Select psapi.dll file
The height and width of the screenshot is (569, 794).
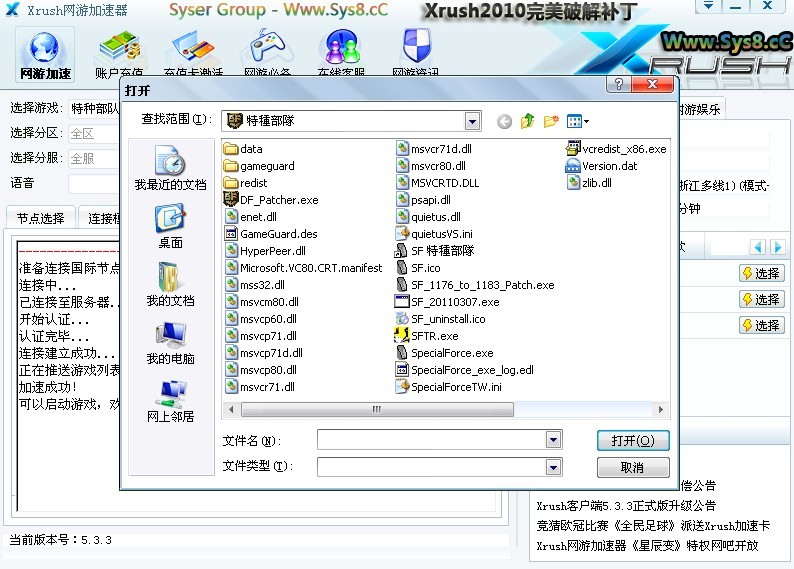coord(423,200)
